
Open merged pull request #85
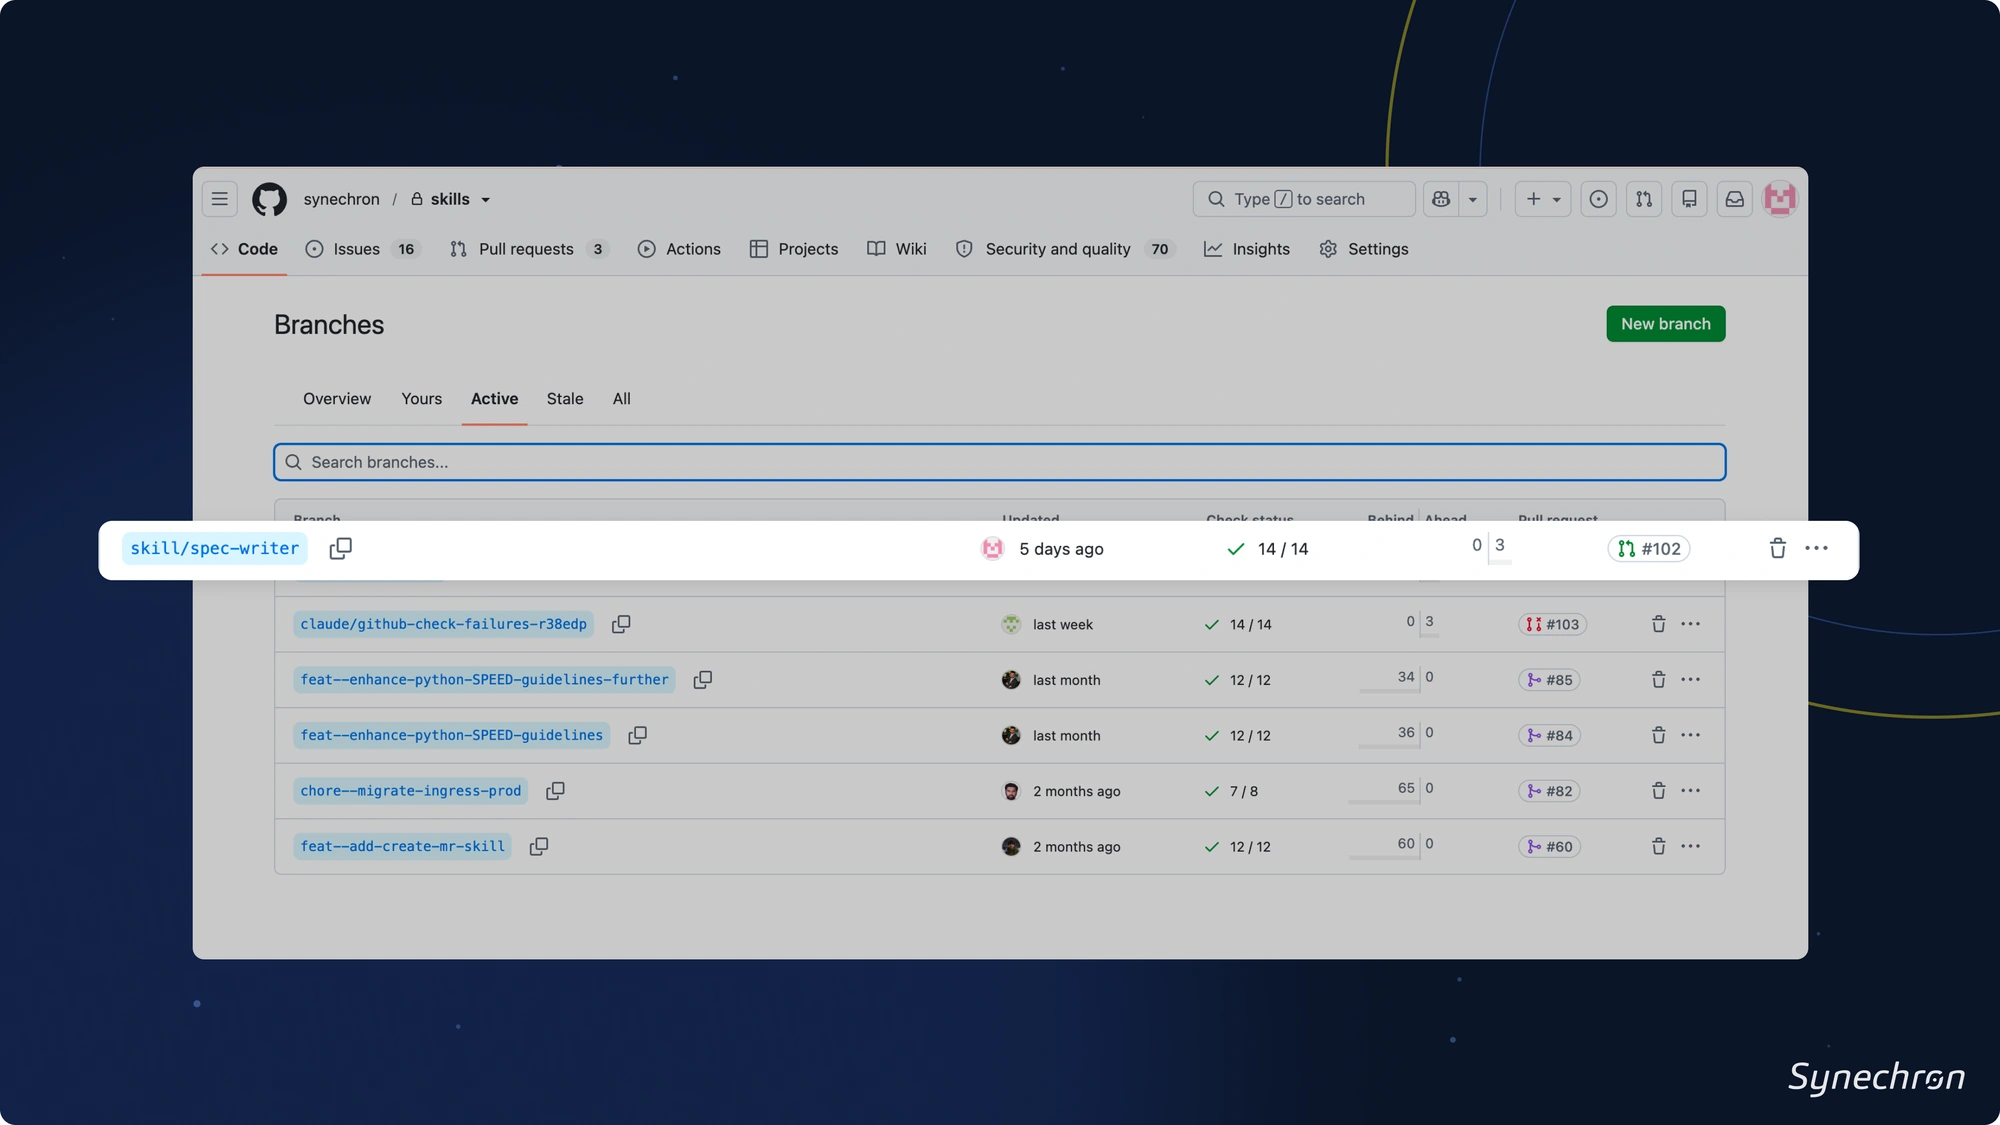(x=1549, y=680)
